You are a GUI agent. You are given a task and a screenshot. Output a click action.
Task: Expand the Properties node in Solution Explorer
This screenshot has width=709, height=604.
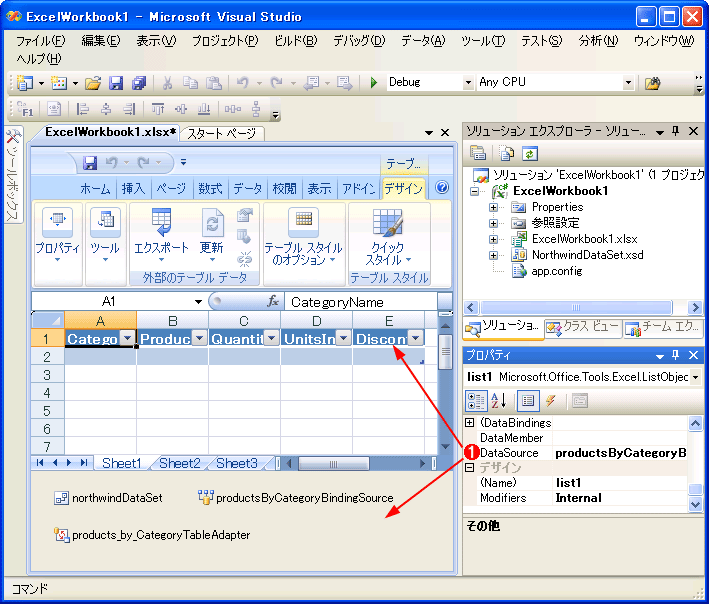493,208
